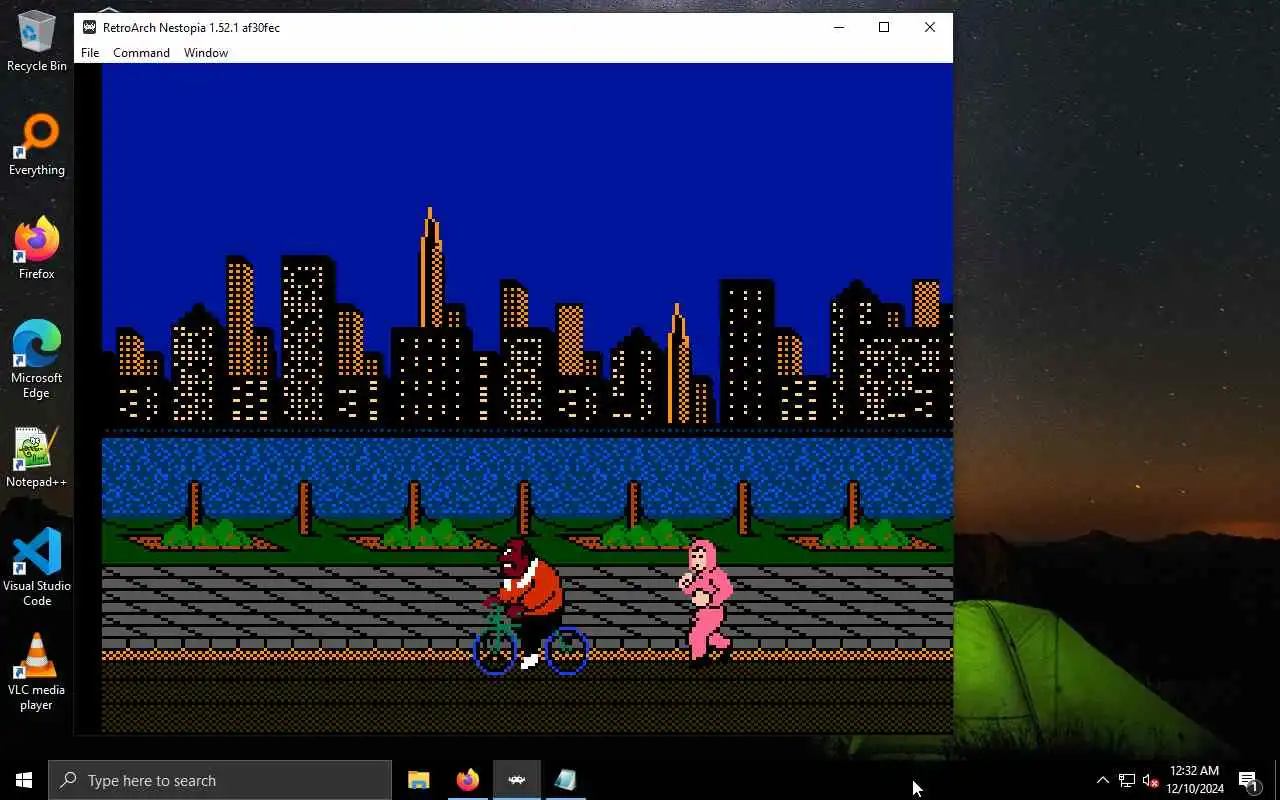This screenshot has height=800, width=1280.
Task: Click the taskbar search box
Action: (x=220, y=780)
